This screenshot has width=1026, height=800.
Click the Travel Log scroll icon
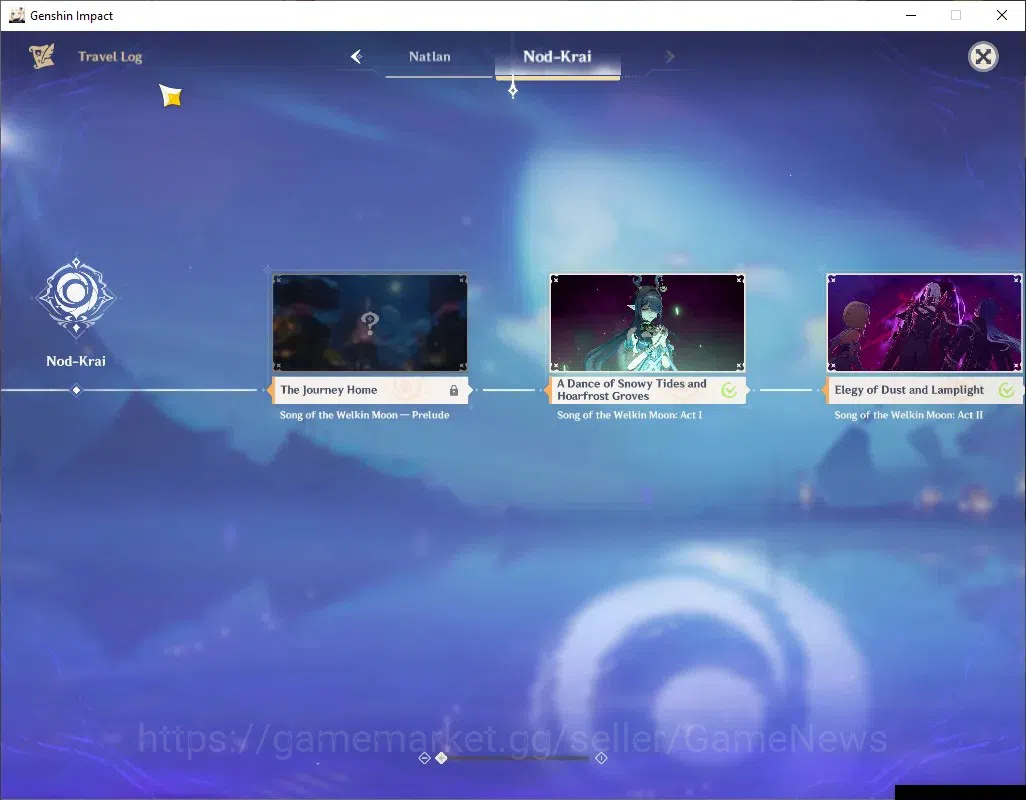(42, 56)
